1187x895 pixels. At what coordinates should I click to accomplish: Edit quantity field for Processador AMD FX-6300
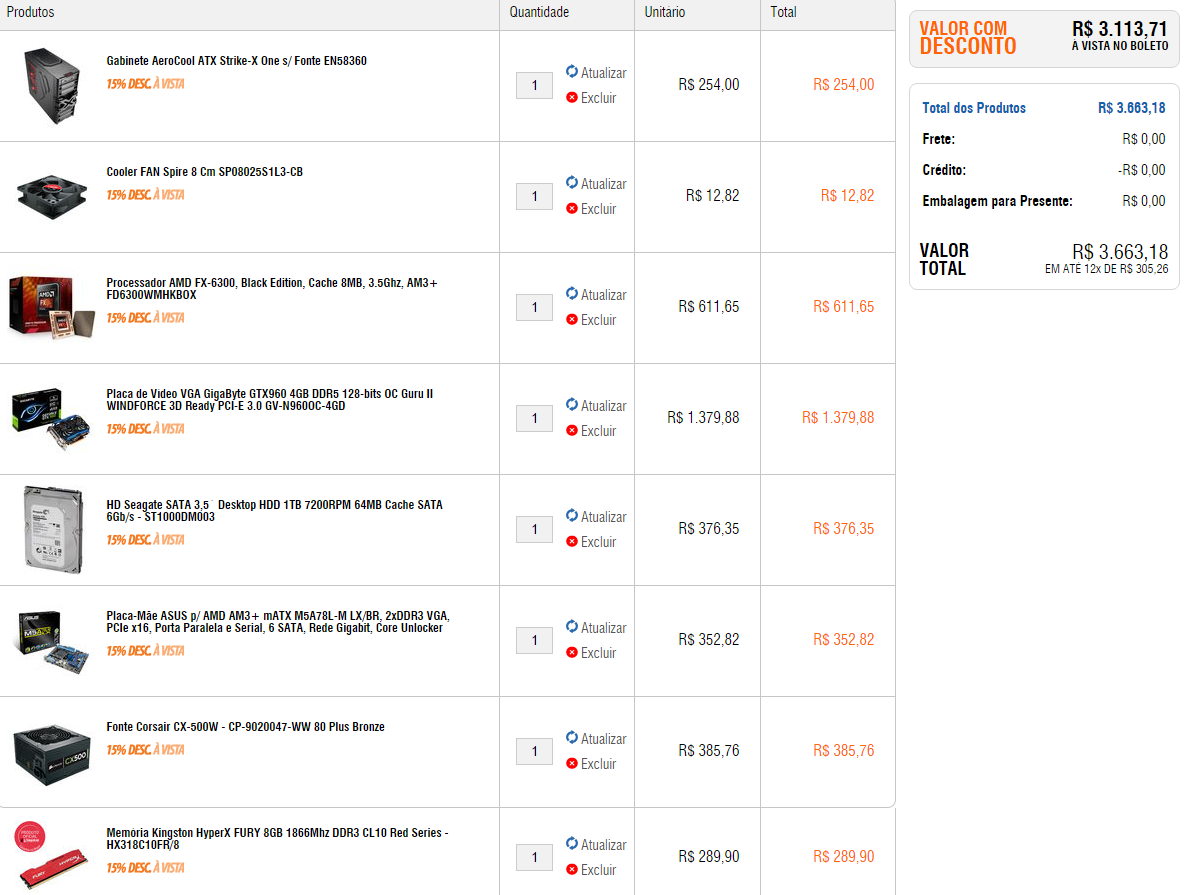coord(534,307)
